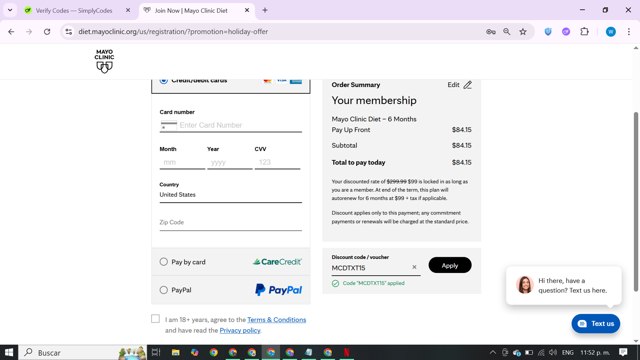
Task: Open the Country United States dropdown
Action: (231, 195)
